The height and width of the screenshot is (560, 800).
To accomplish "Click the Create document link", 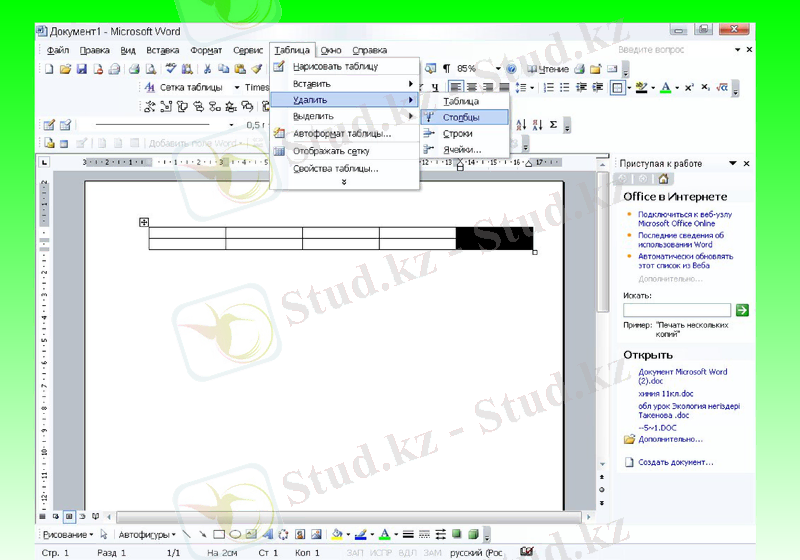I will point(677,462).
